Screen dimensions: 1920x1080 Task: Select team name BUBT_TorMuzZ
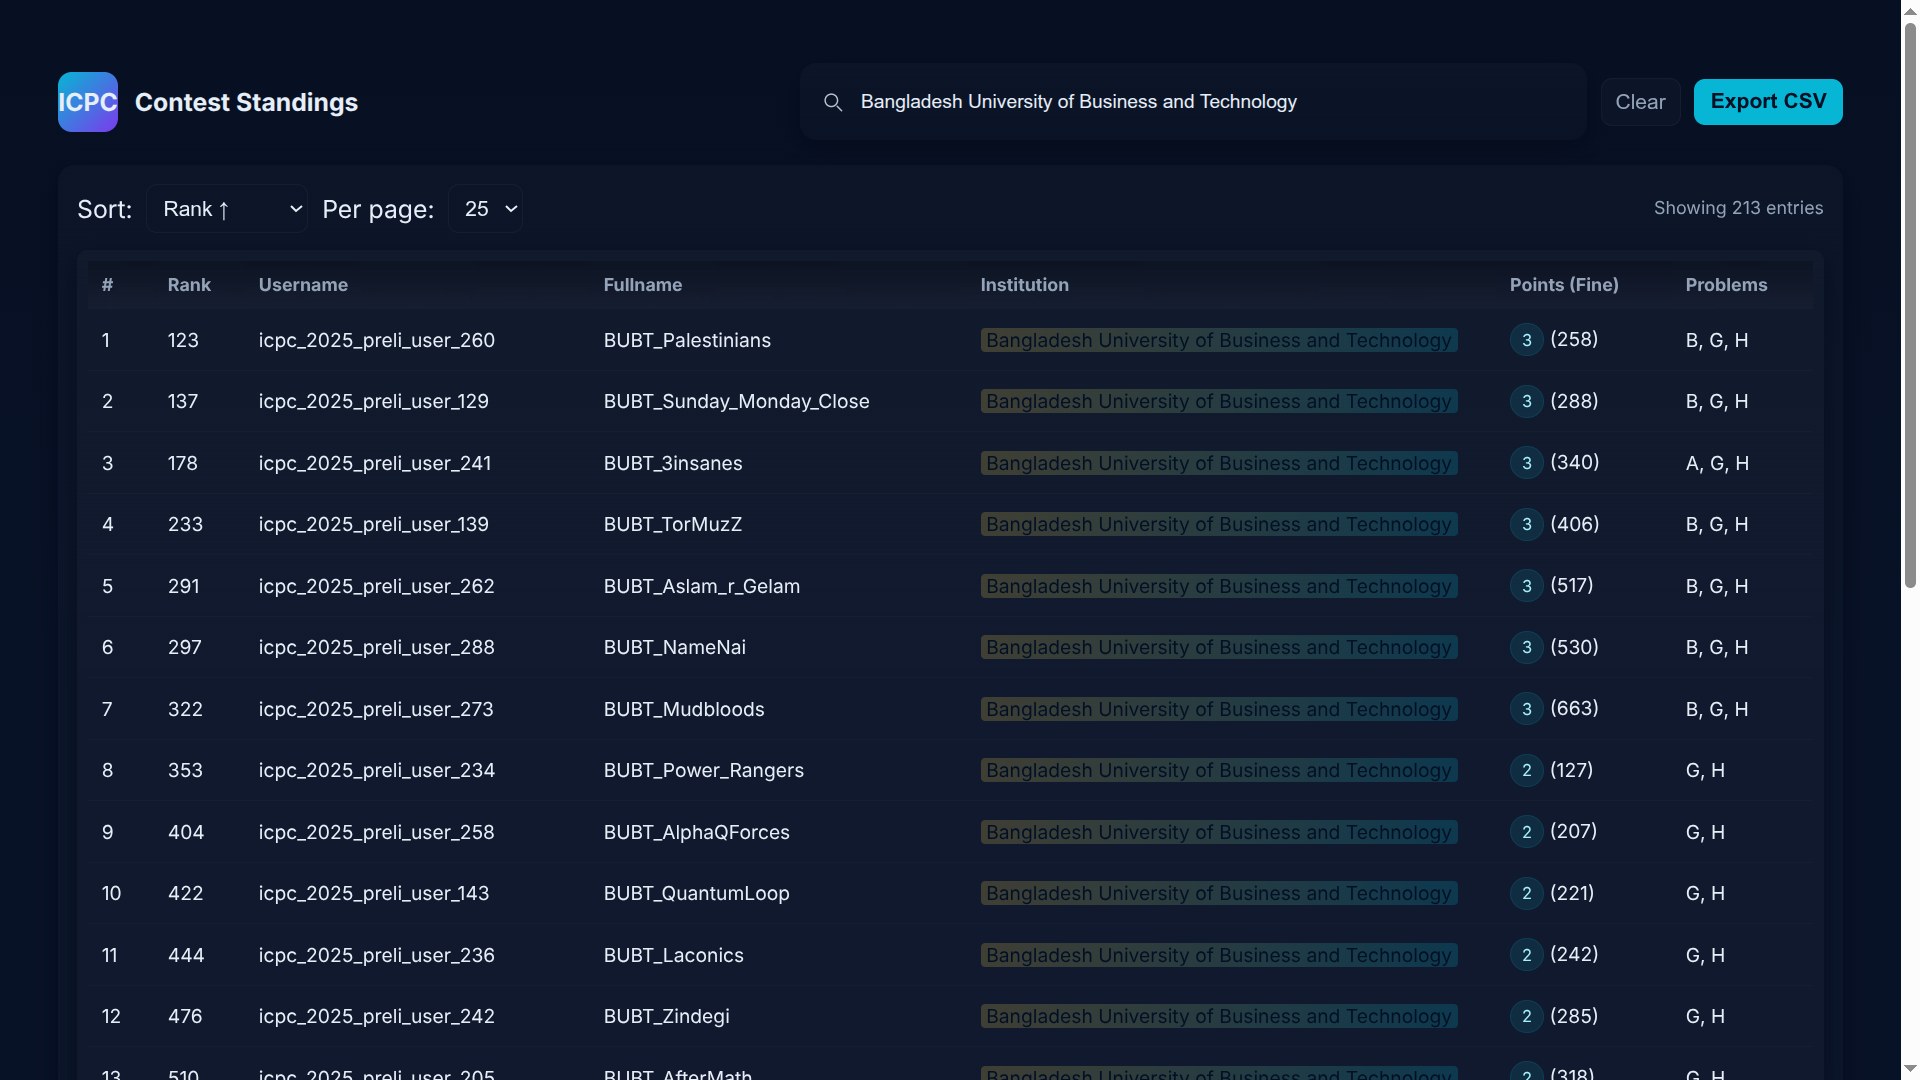(673, 525)
